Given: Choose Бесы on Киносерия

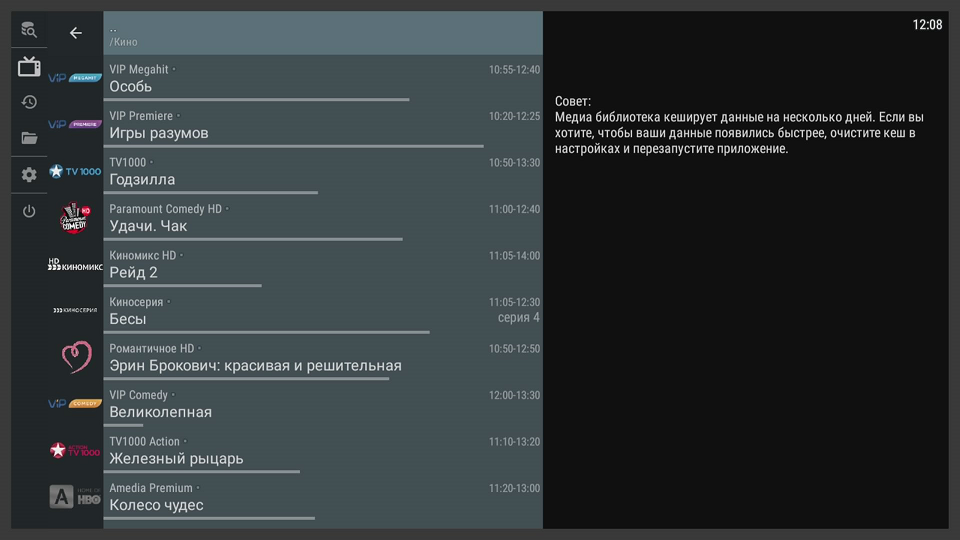Looking at the screenshot, I should click(x=323, y=311).
